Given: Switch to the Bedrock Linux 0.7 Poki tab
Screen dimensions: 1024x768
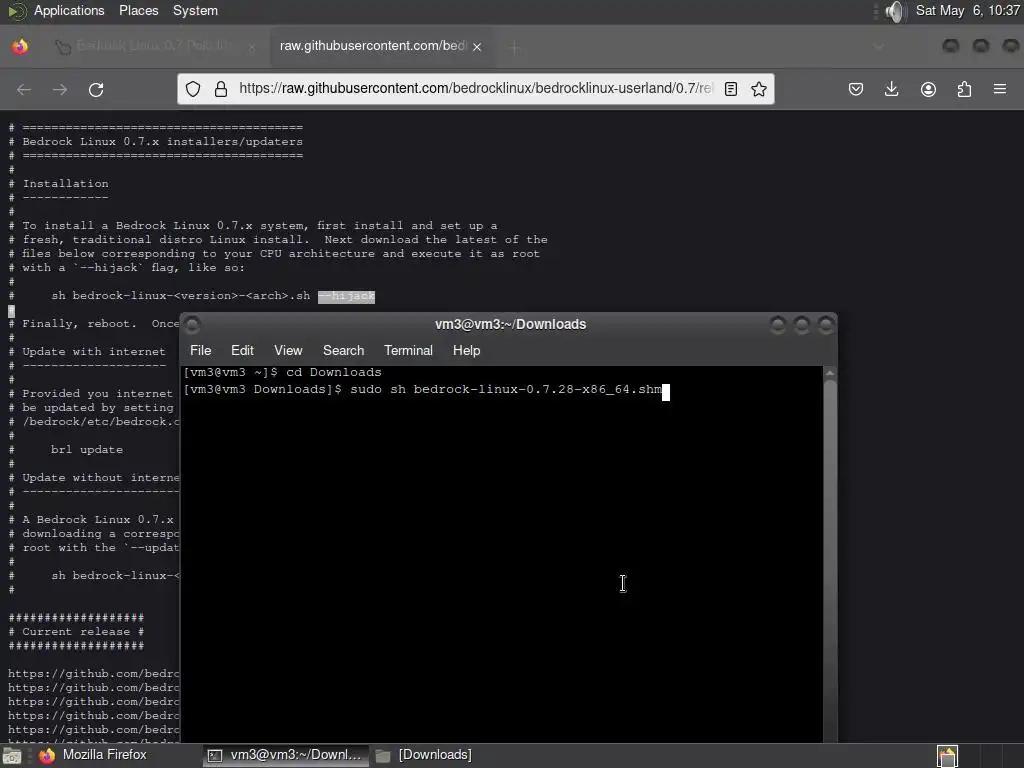Looking at the screenshot, I should click(x=155, y=46).
